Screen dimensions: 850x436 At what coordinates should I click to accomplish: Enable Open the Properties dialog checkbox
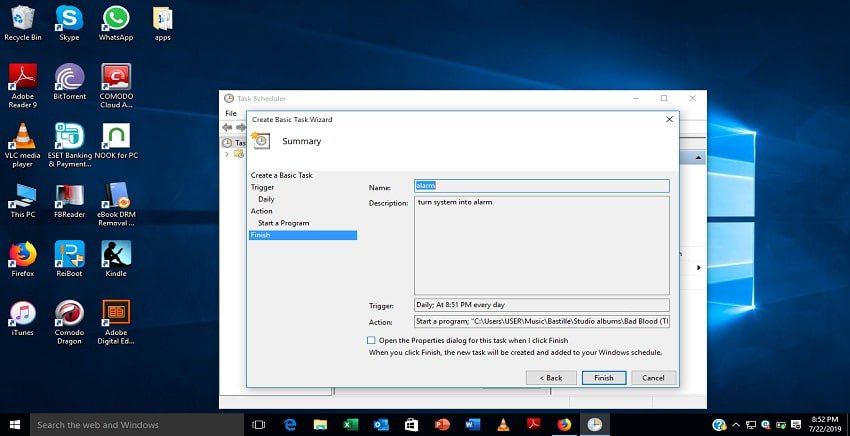(371, 341)
